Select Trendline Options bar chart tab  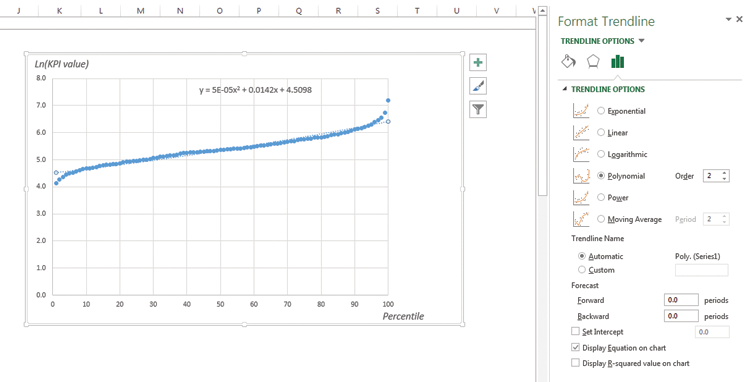[618, 62]
